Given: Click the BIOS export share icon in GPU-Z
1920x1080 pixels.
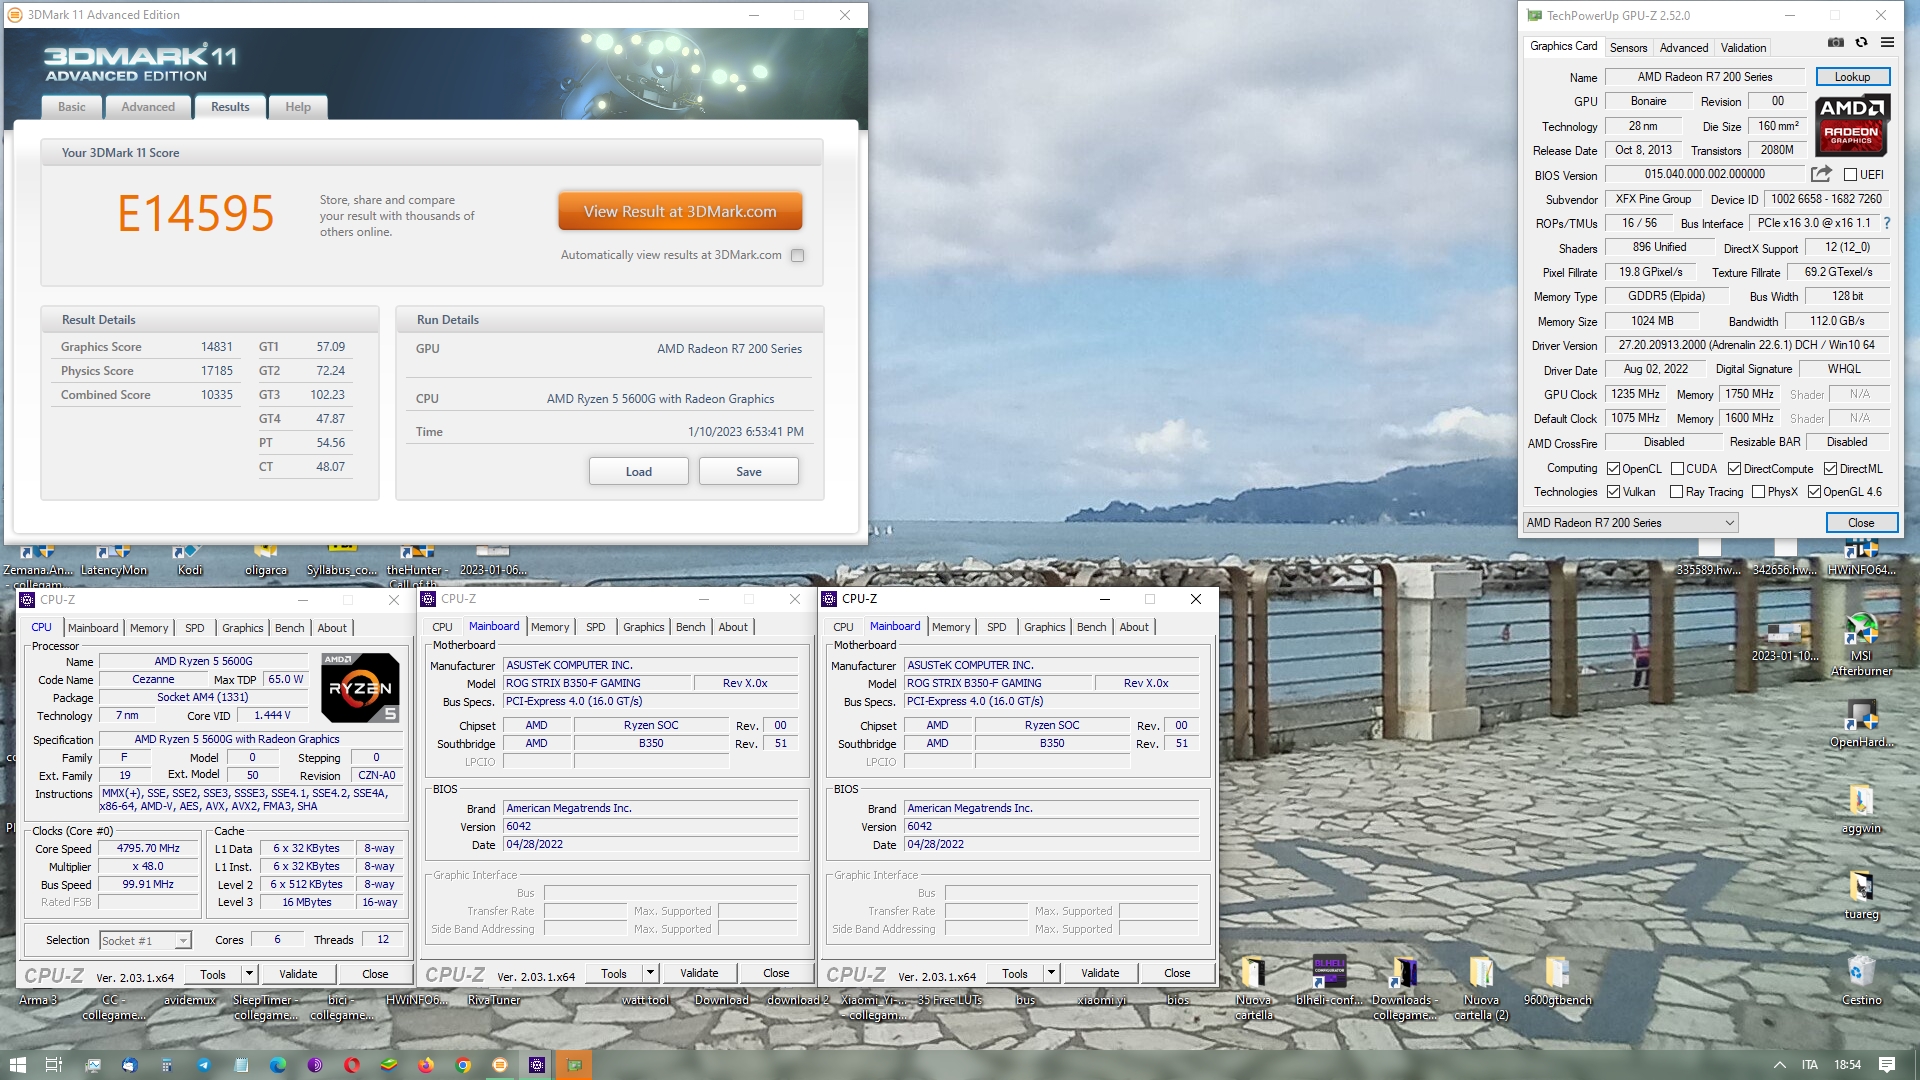Looking at the screenshot, I should 1821,174.
